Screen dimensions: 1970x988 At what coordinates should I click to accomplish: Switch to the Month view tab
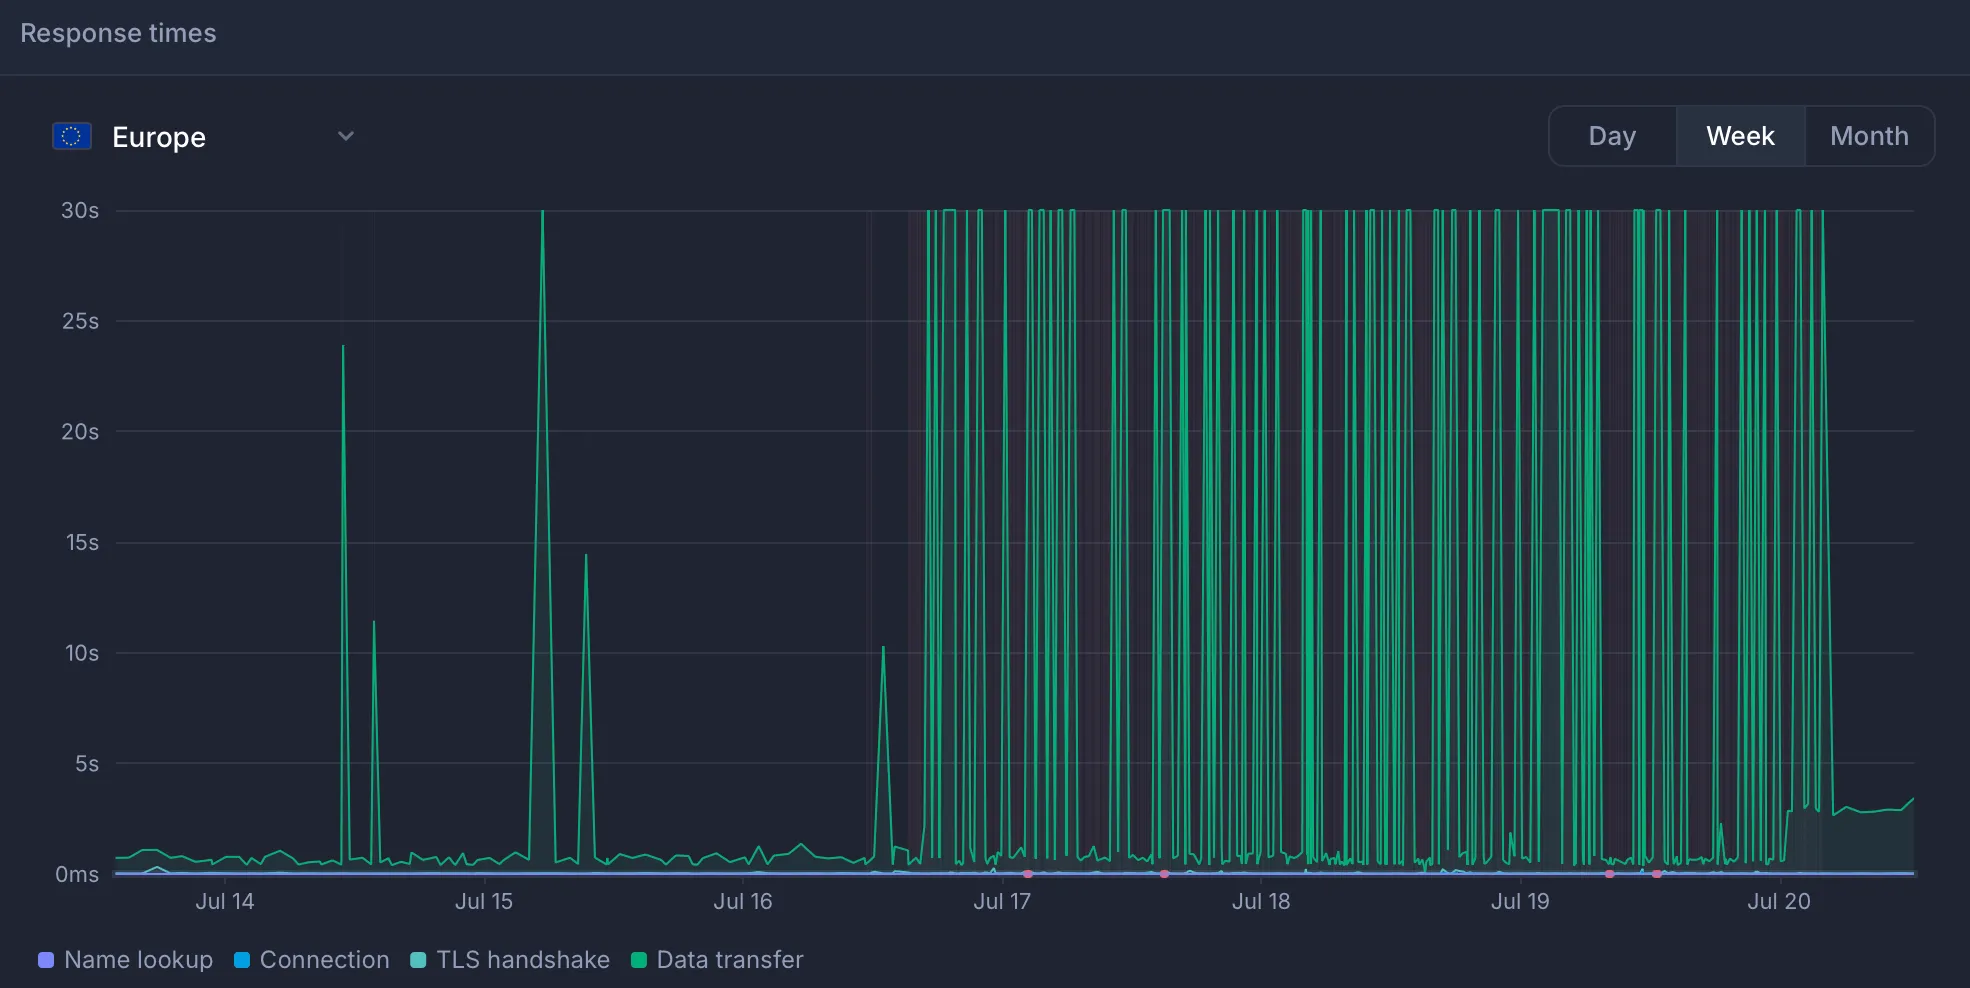point(1869,136)
